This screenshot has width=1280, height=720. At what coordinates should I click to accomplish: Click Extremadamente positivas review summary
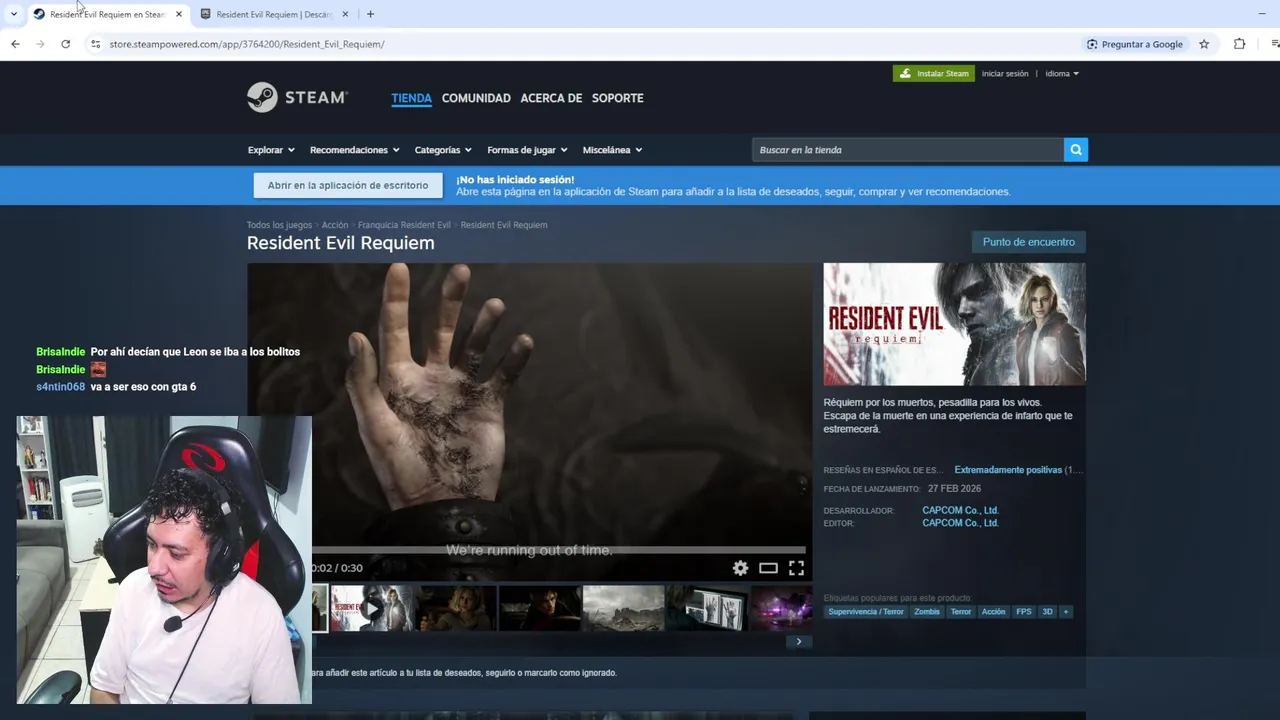(1008, 470)
